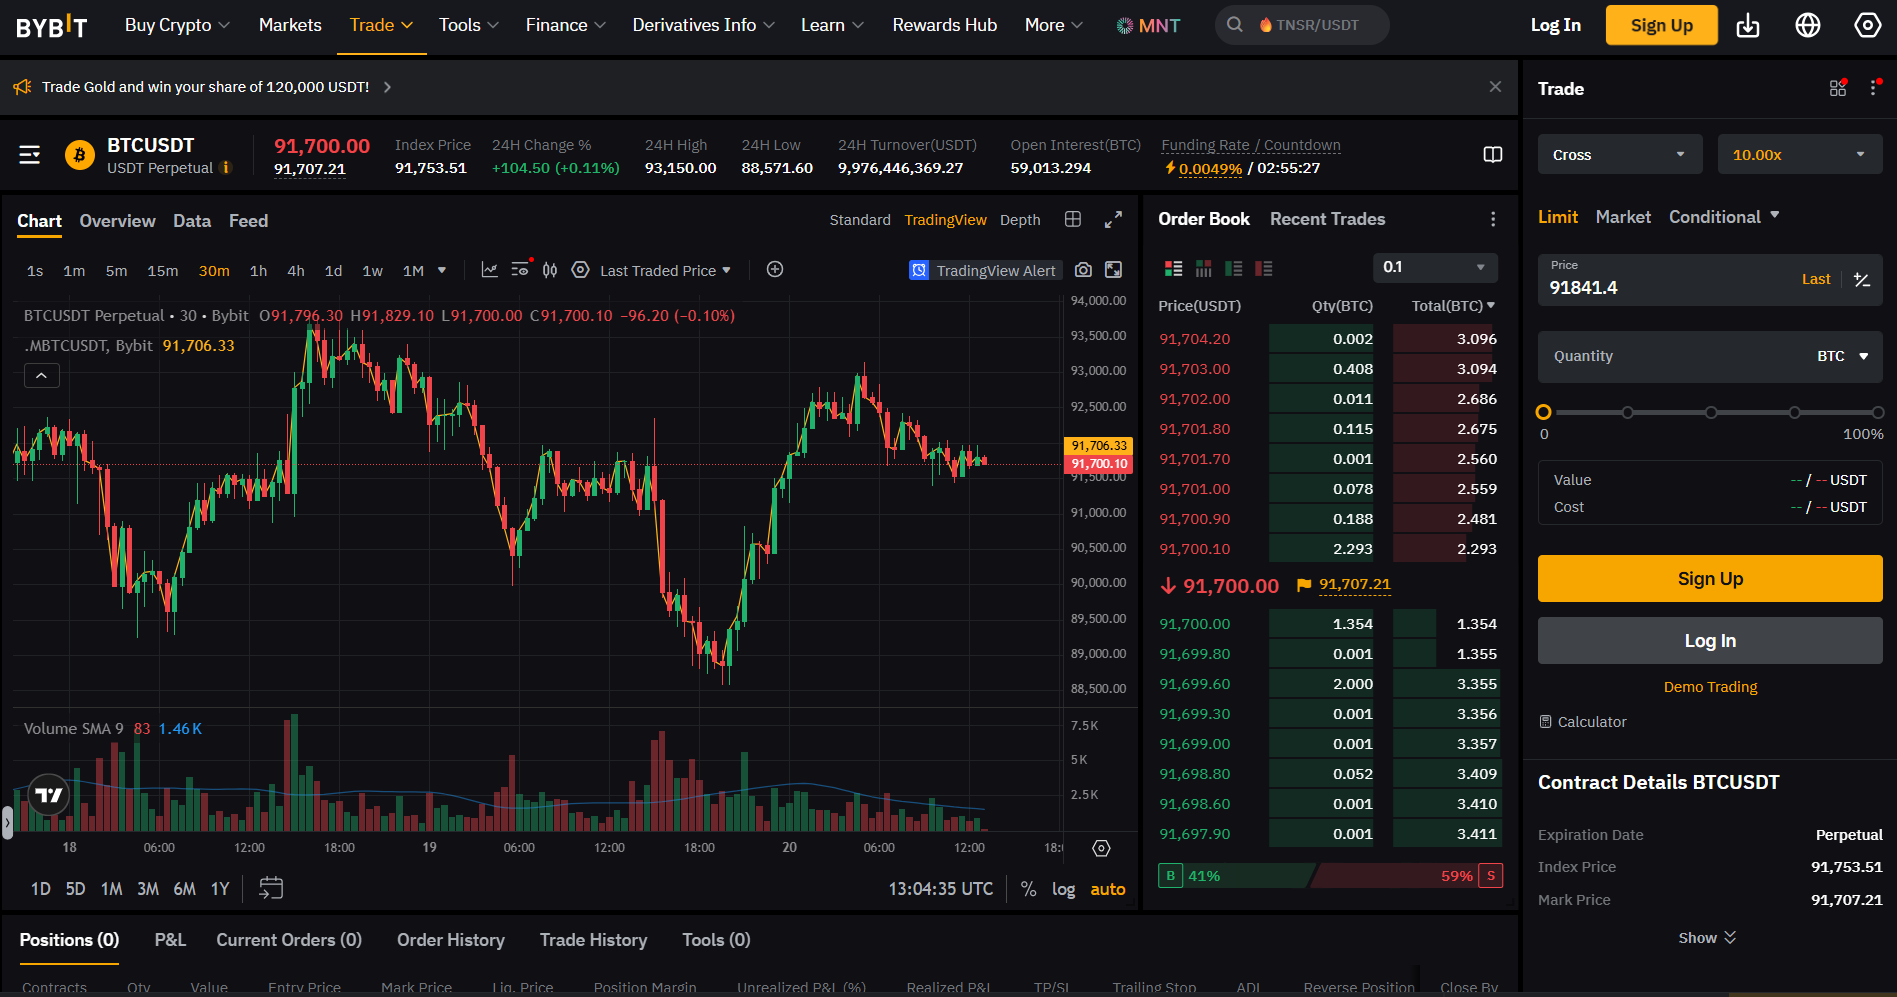This screenshot has width=1897, height=997.
Task: Select the candlestick chart type icon
Action: (549, 269)
